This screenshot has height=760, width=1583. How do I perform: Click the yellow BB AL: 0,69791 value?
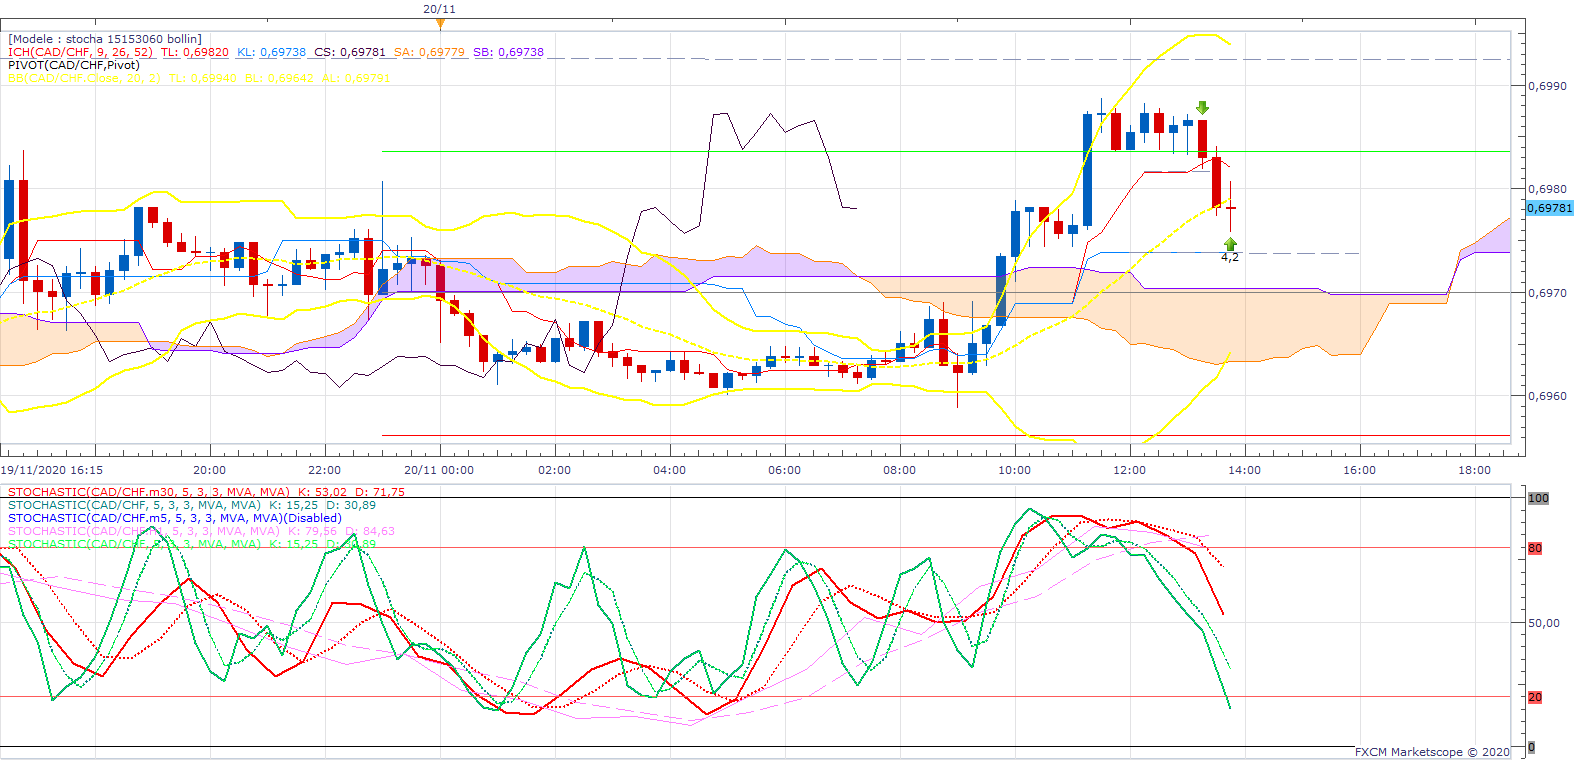pos(356,78)
